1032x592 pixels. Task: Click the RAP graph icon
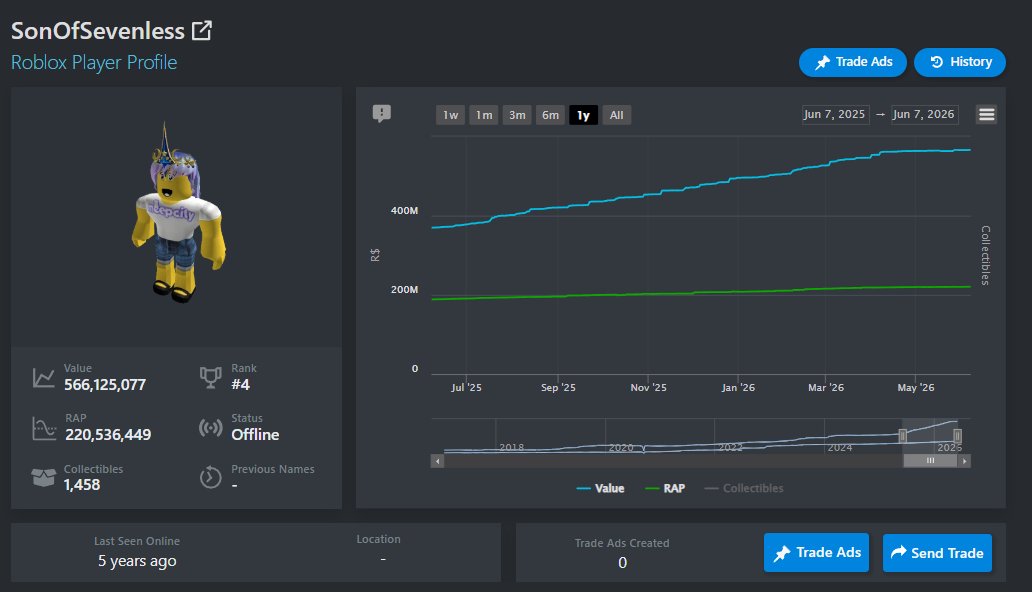click(x=44, y=428)
